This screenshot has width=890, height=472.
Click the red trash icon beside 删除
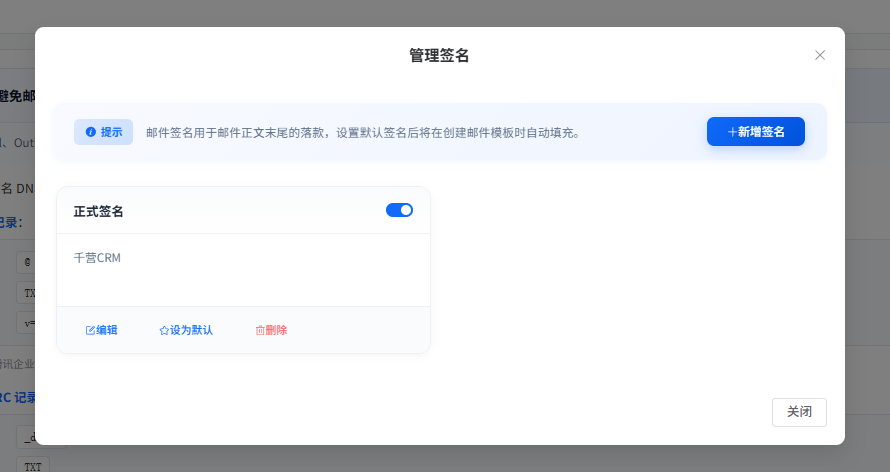point(260,330)
